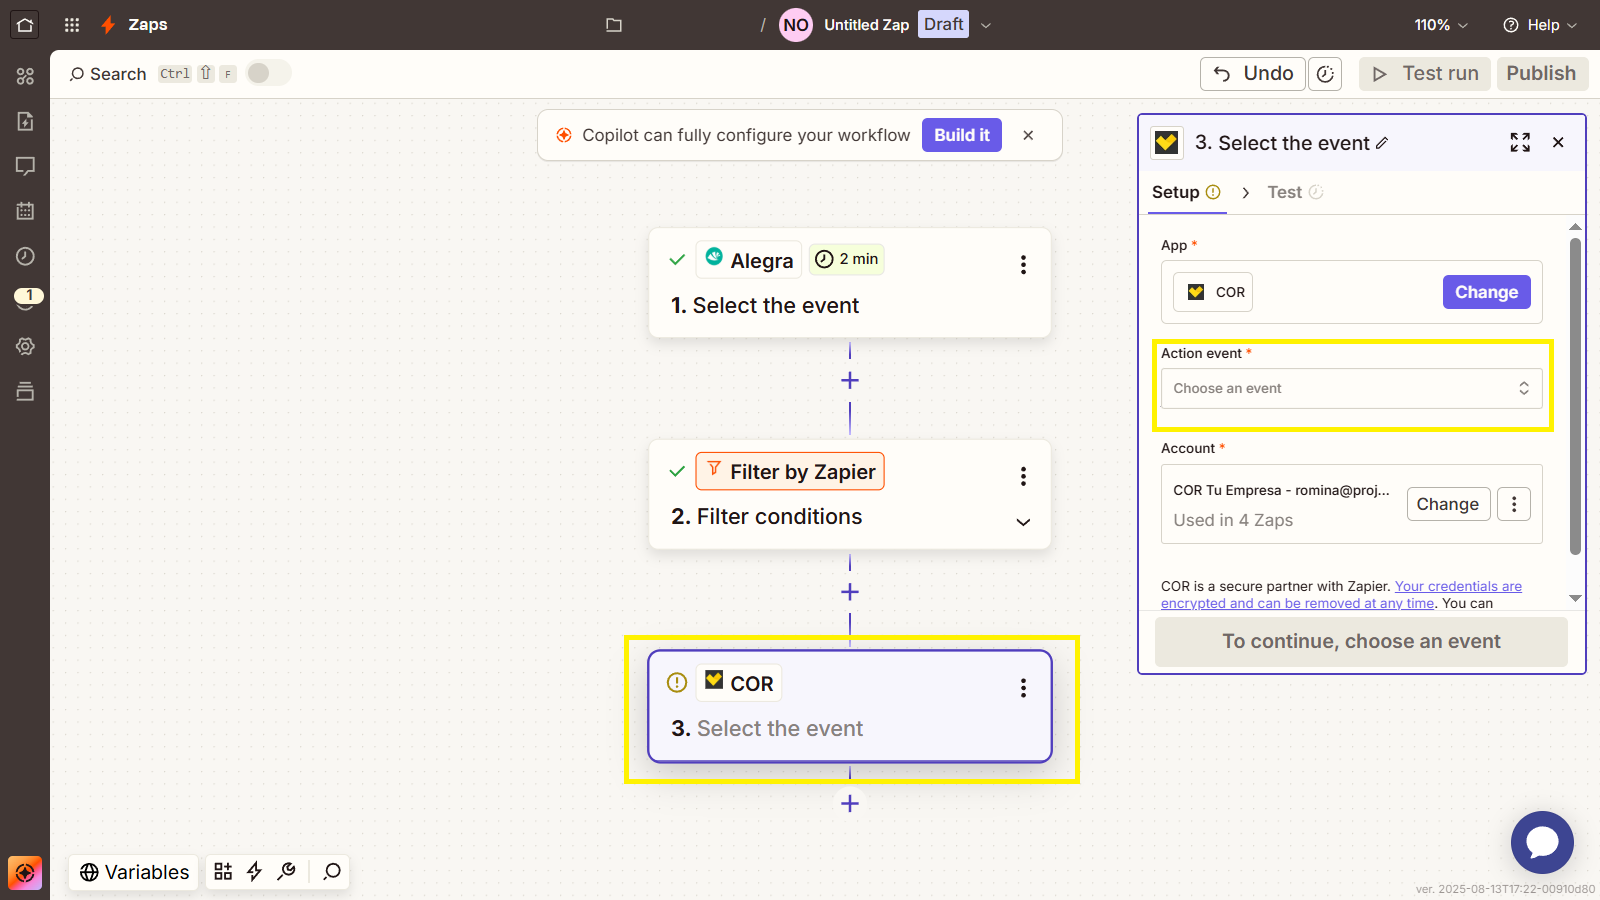Open the home icon in the sidebar
The width and height of the screenshot is (1600, 900).
pyautogui.click(x=25, y=25)
